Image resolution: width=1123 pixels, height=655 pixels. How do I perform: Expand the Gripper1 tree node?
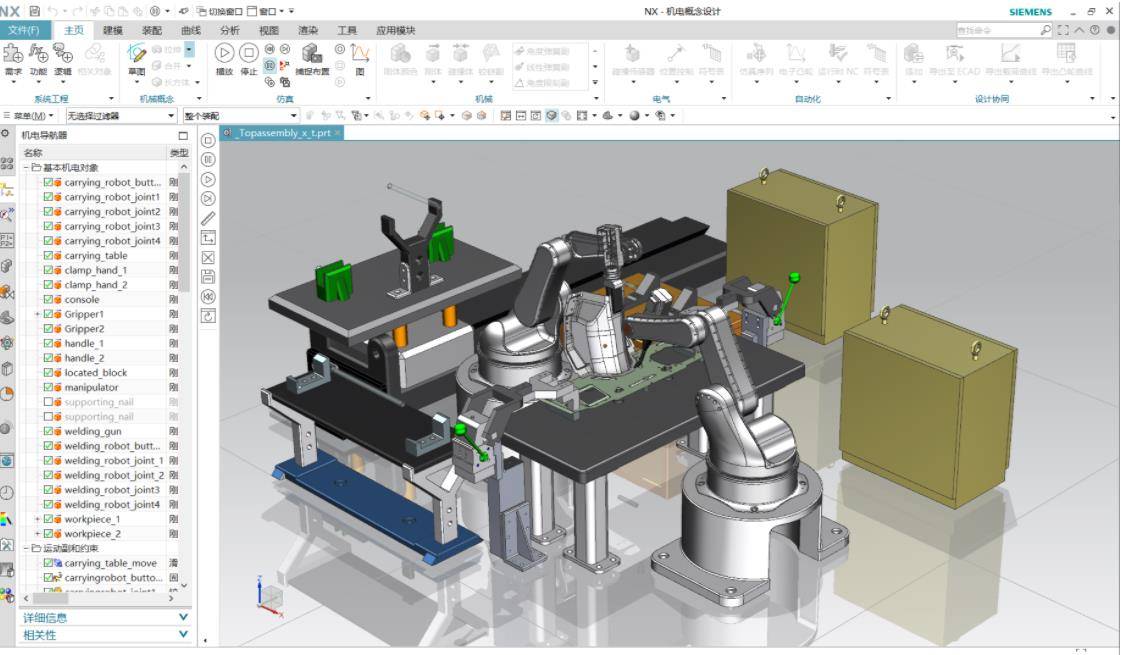[x=37, y=315]
